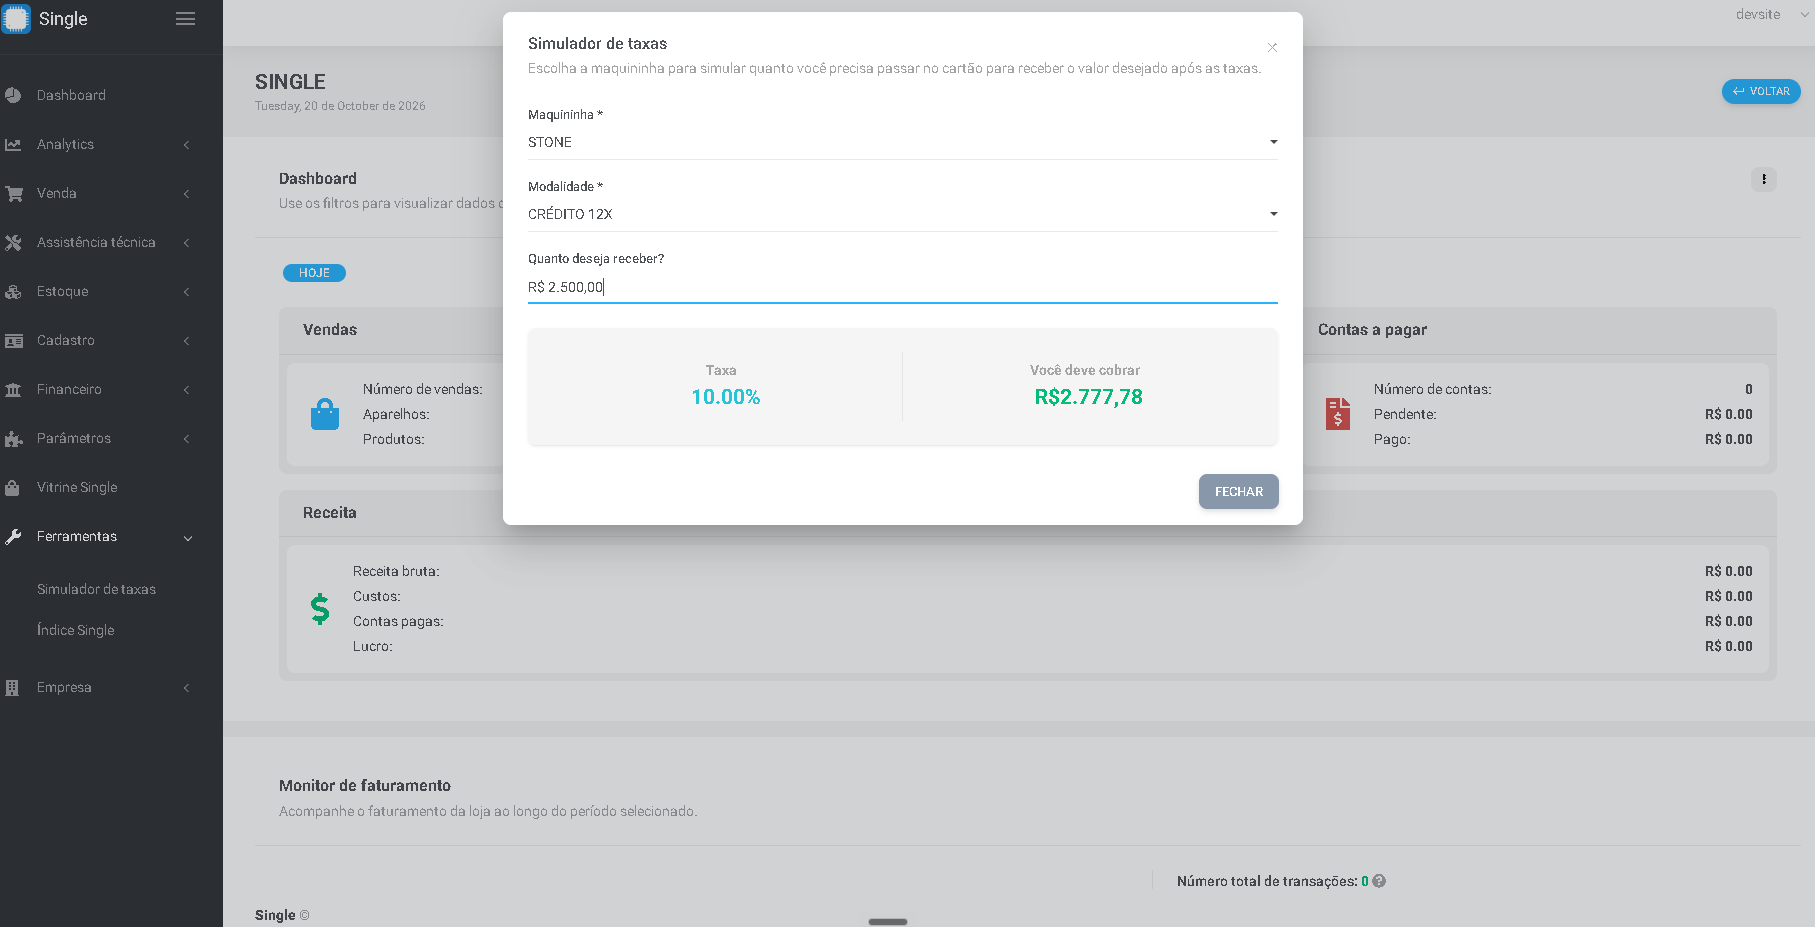1815x927 pixels.
Task: Expand the Empresa submenu chevron
Action: (x=186, y=687)
